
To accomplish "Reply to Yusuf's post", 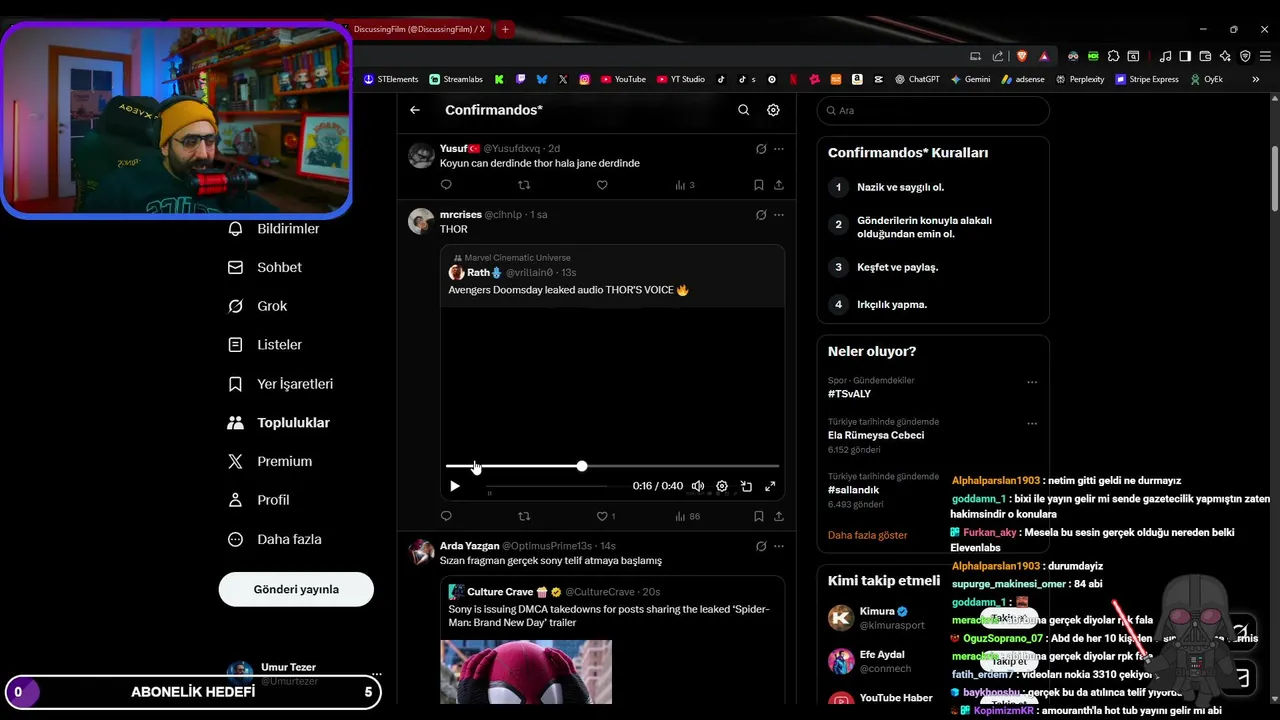I will (x=446, y=185).
